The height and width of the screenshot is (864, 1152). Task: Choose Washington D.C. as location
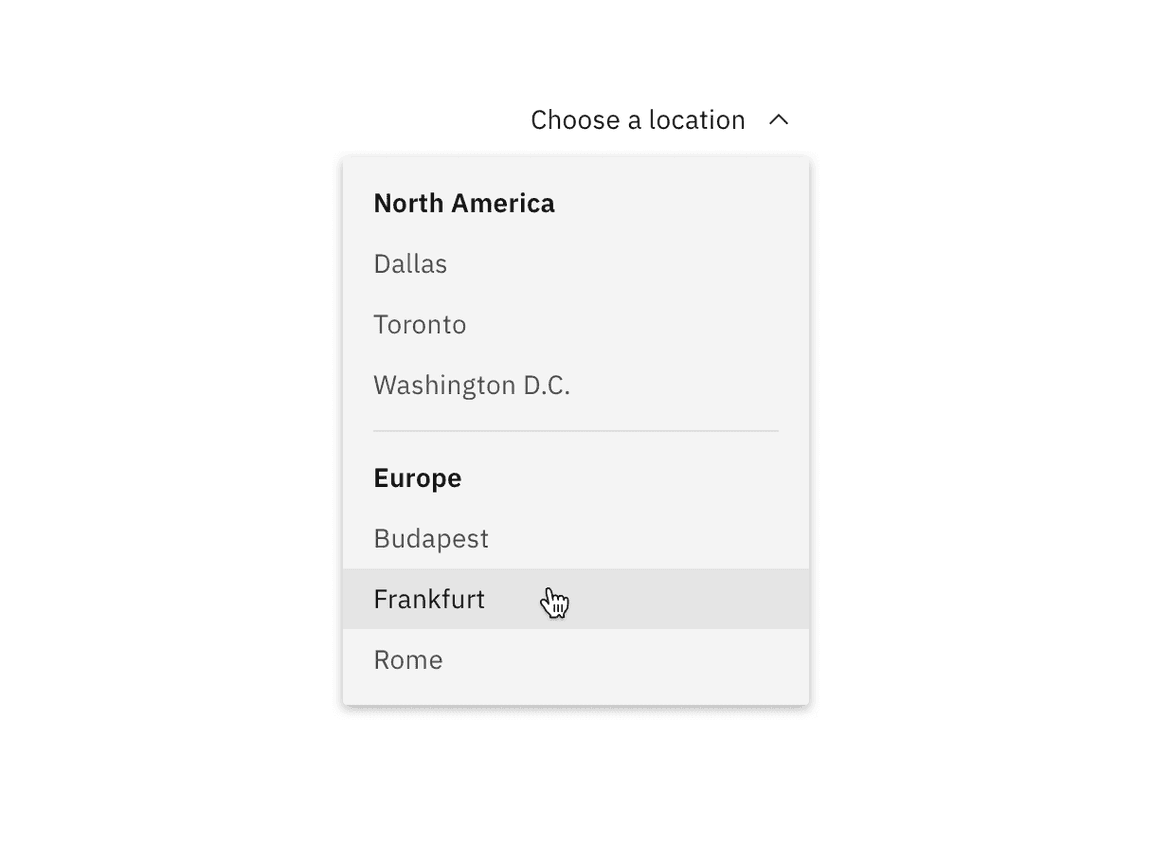click(x=472, y=384)
